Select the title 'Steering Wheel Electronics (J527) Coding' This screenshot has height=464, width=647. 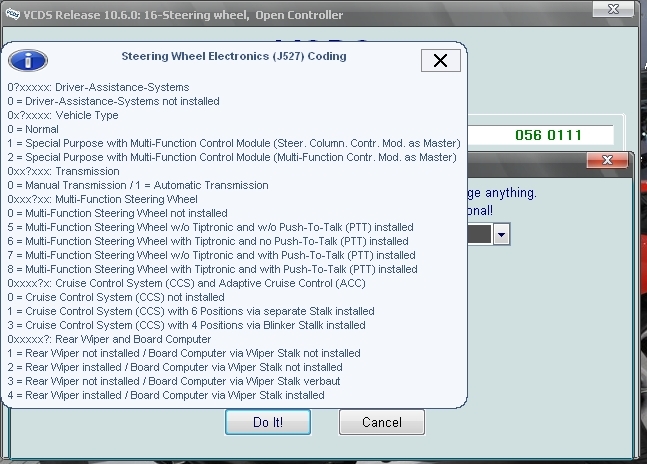234,56
